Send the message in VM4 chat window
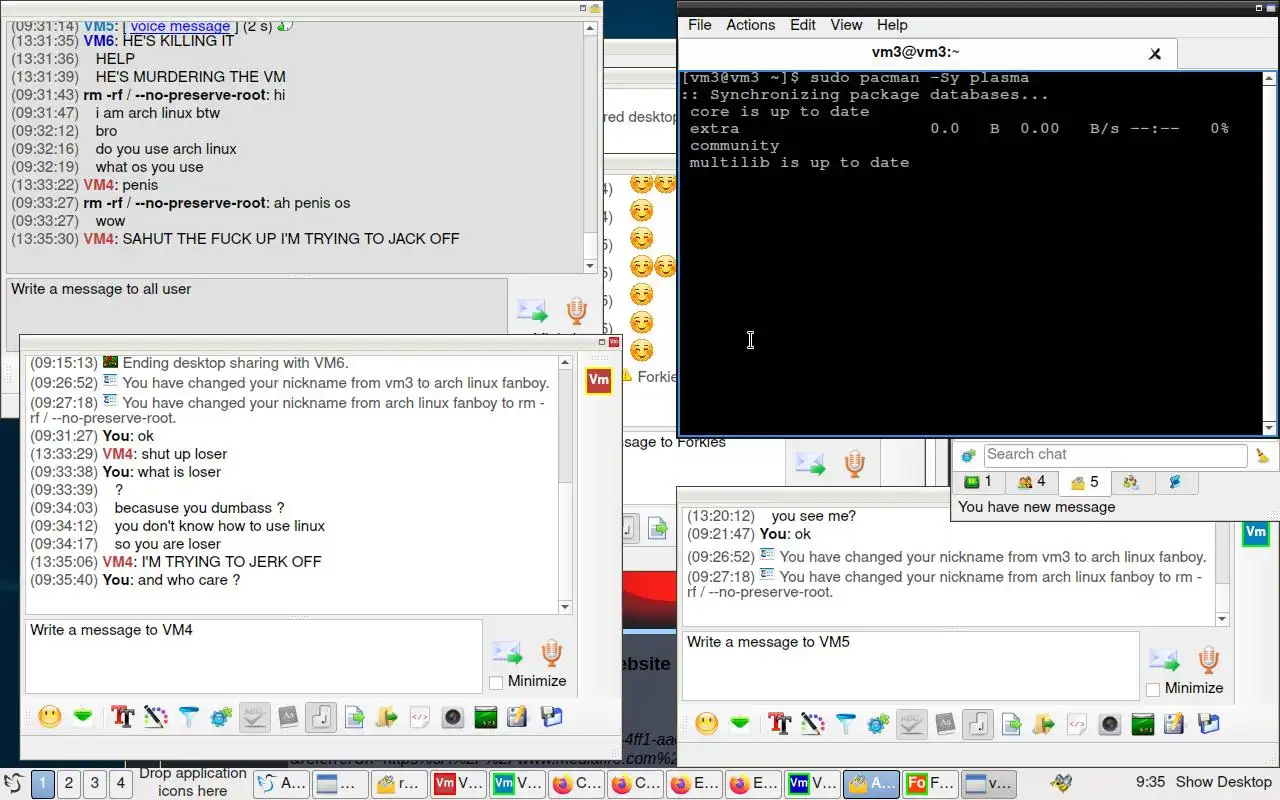Viewport: 1280px width, 800px height. (x=507, y=654)
